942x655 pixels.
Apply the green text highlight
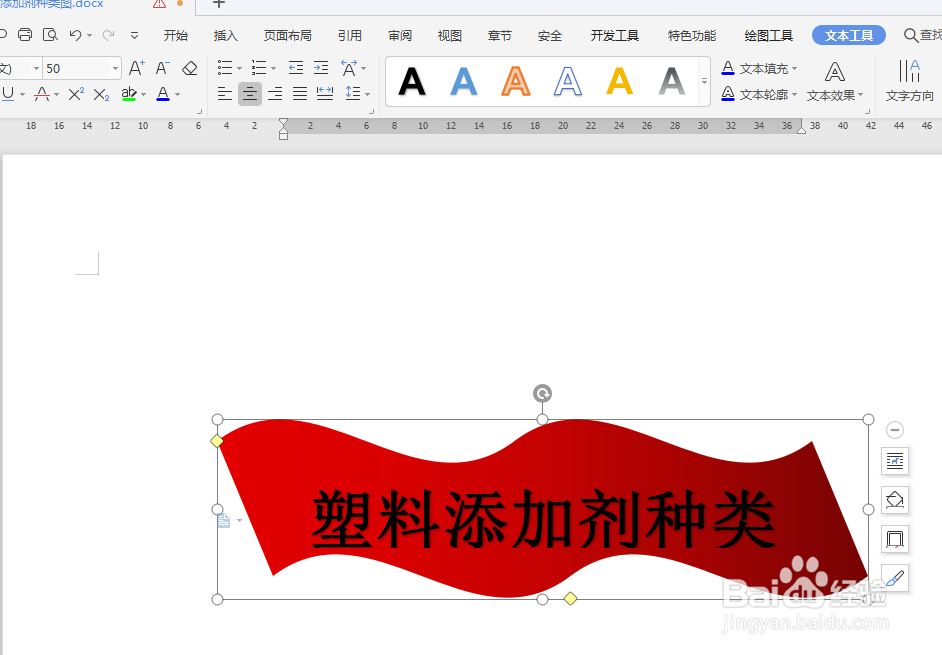129,94
